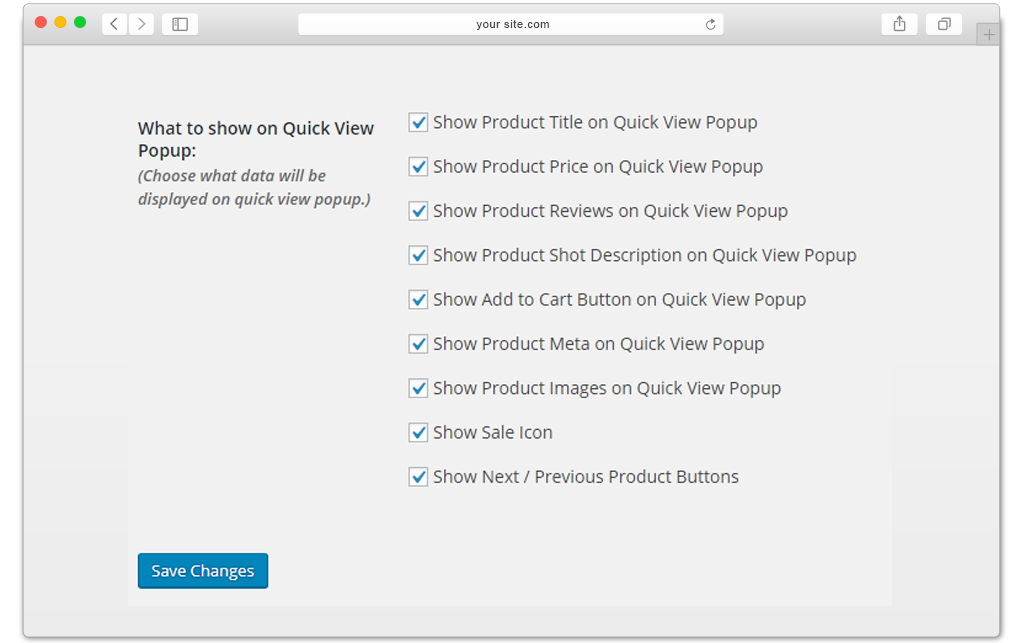Add a new tab with plus icon
Image resolution: width=1024 pixels, height=643 pixels.
click(x=989, y=35)
